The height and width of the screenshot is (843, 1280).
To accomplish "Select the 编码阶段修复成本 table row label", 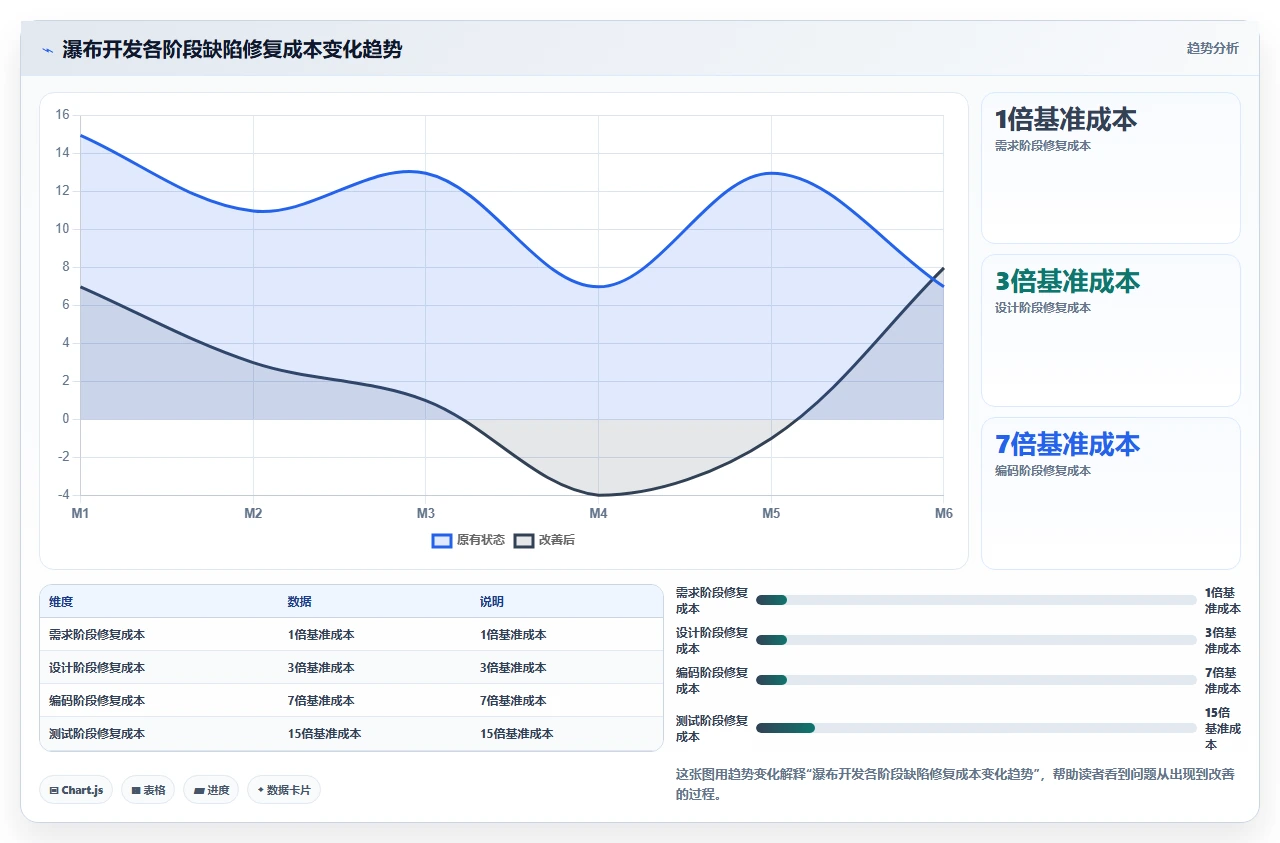I will [97, 701].
